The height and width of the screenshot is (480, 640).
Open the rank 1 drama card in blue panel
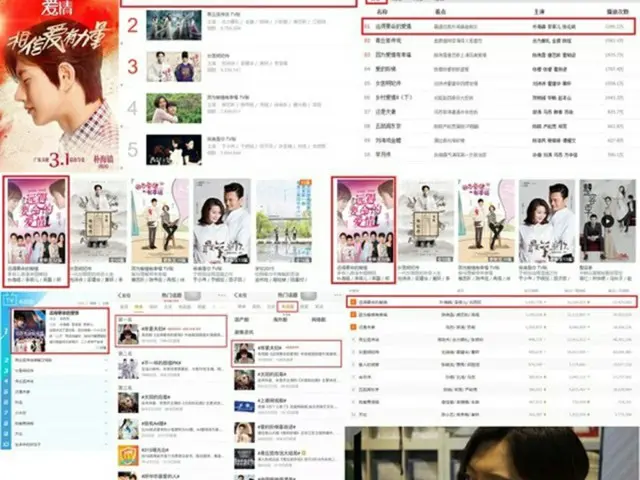tap(60, 331)
